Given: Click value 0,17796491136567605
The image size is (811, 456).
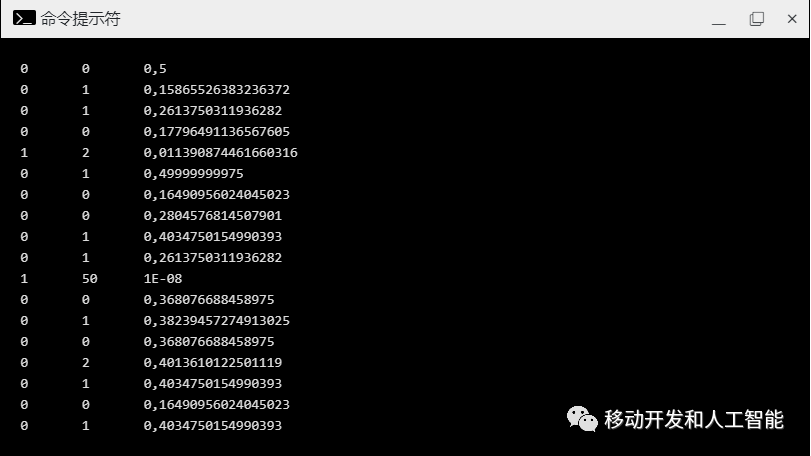Looking at the screenshot, I should pyautogui.click(x=216, y=132).
